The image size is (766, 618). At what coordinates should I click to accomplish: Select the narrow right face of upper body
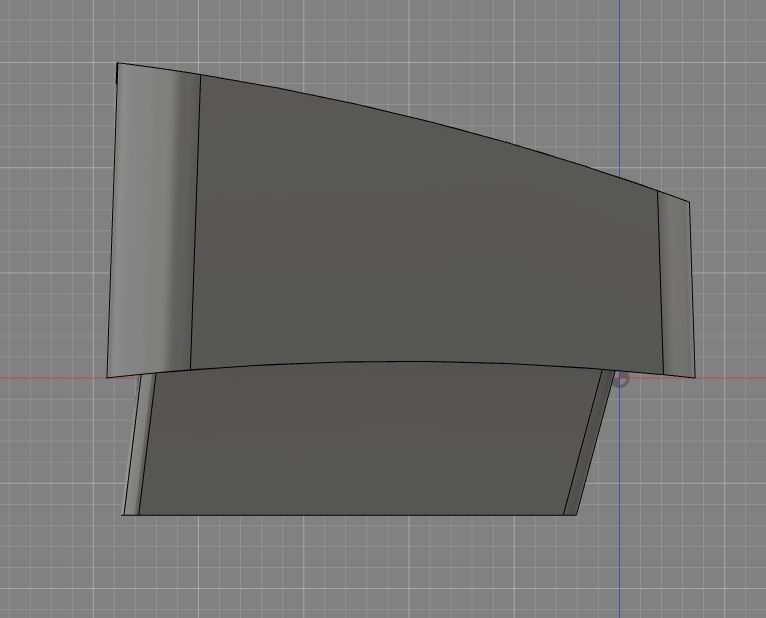tap(675, 285)
